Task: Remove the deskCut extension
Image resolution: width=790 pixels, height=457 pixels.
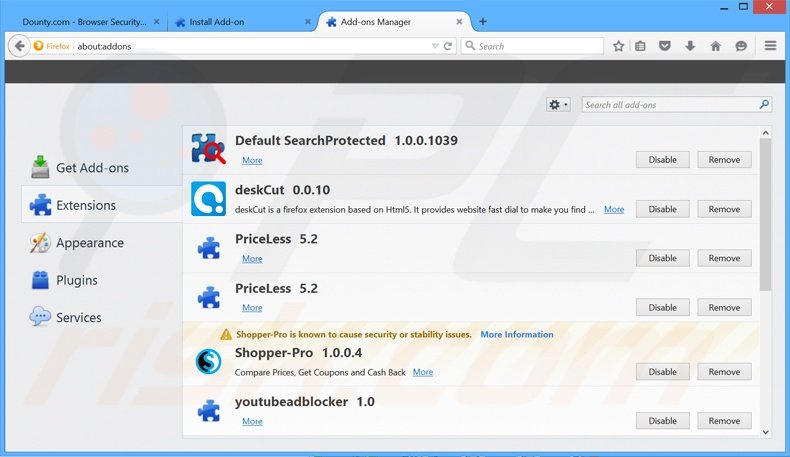Action: 725,209
